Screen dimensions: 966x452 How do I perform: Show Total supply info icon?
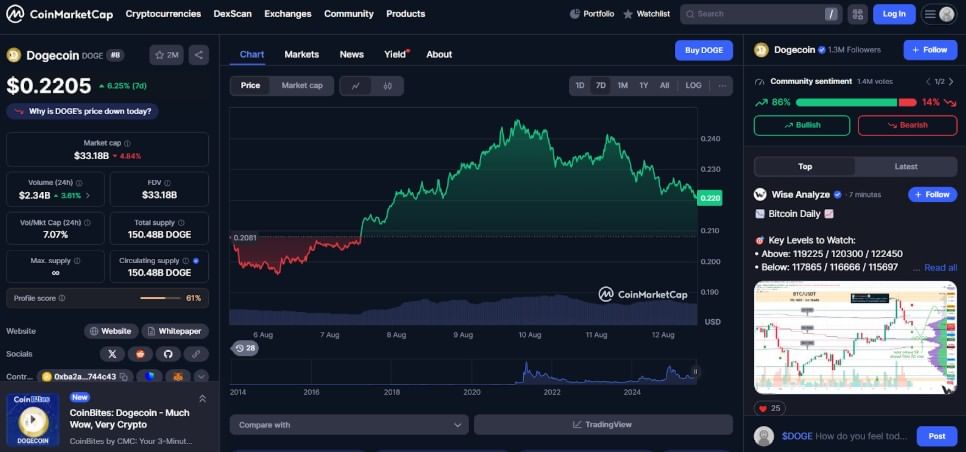181,223
